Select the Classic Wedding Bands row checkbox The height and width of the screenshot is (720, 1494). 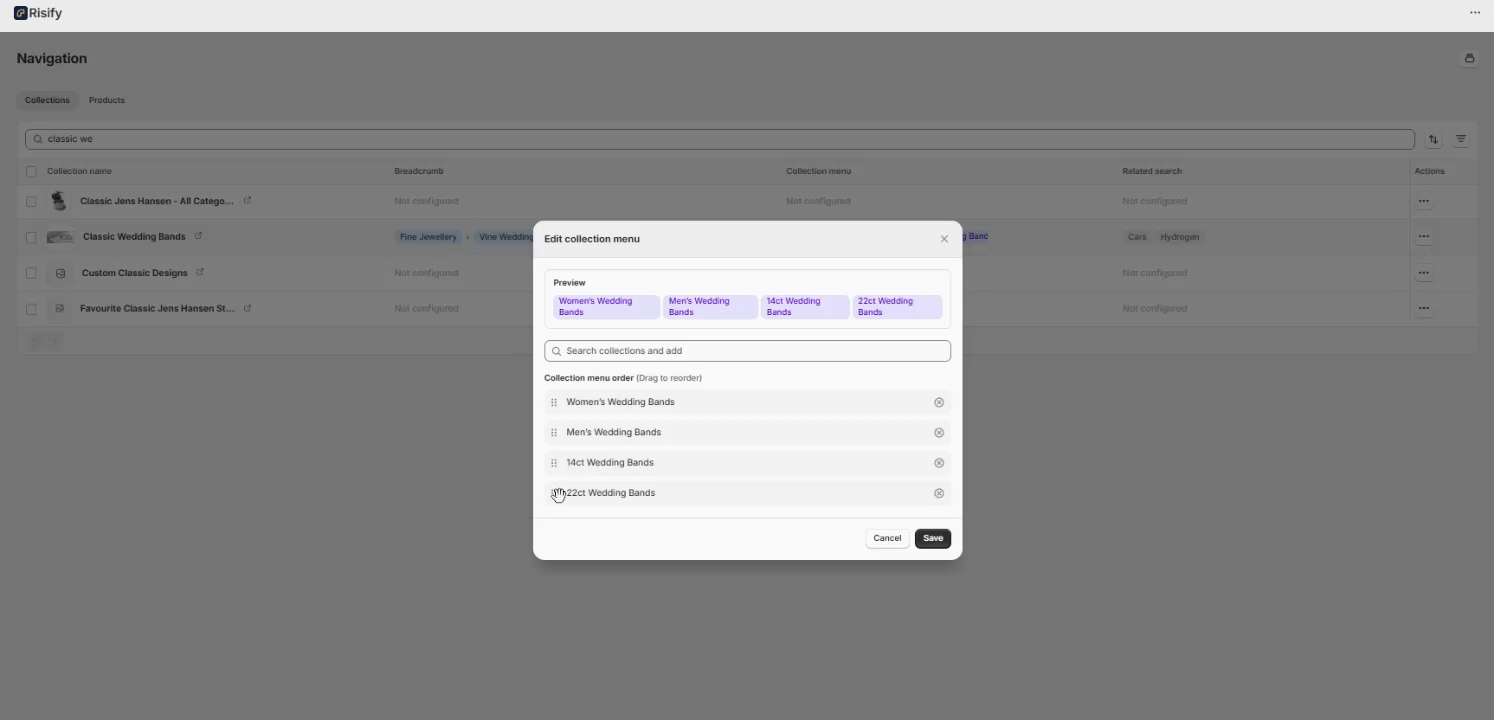[31, 237]
